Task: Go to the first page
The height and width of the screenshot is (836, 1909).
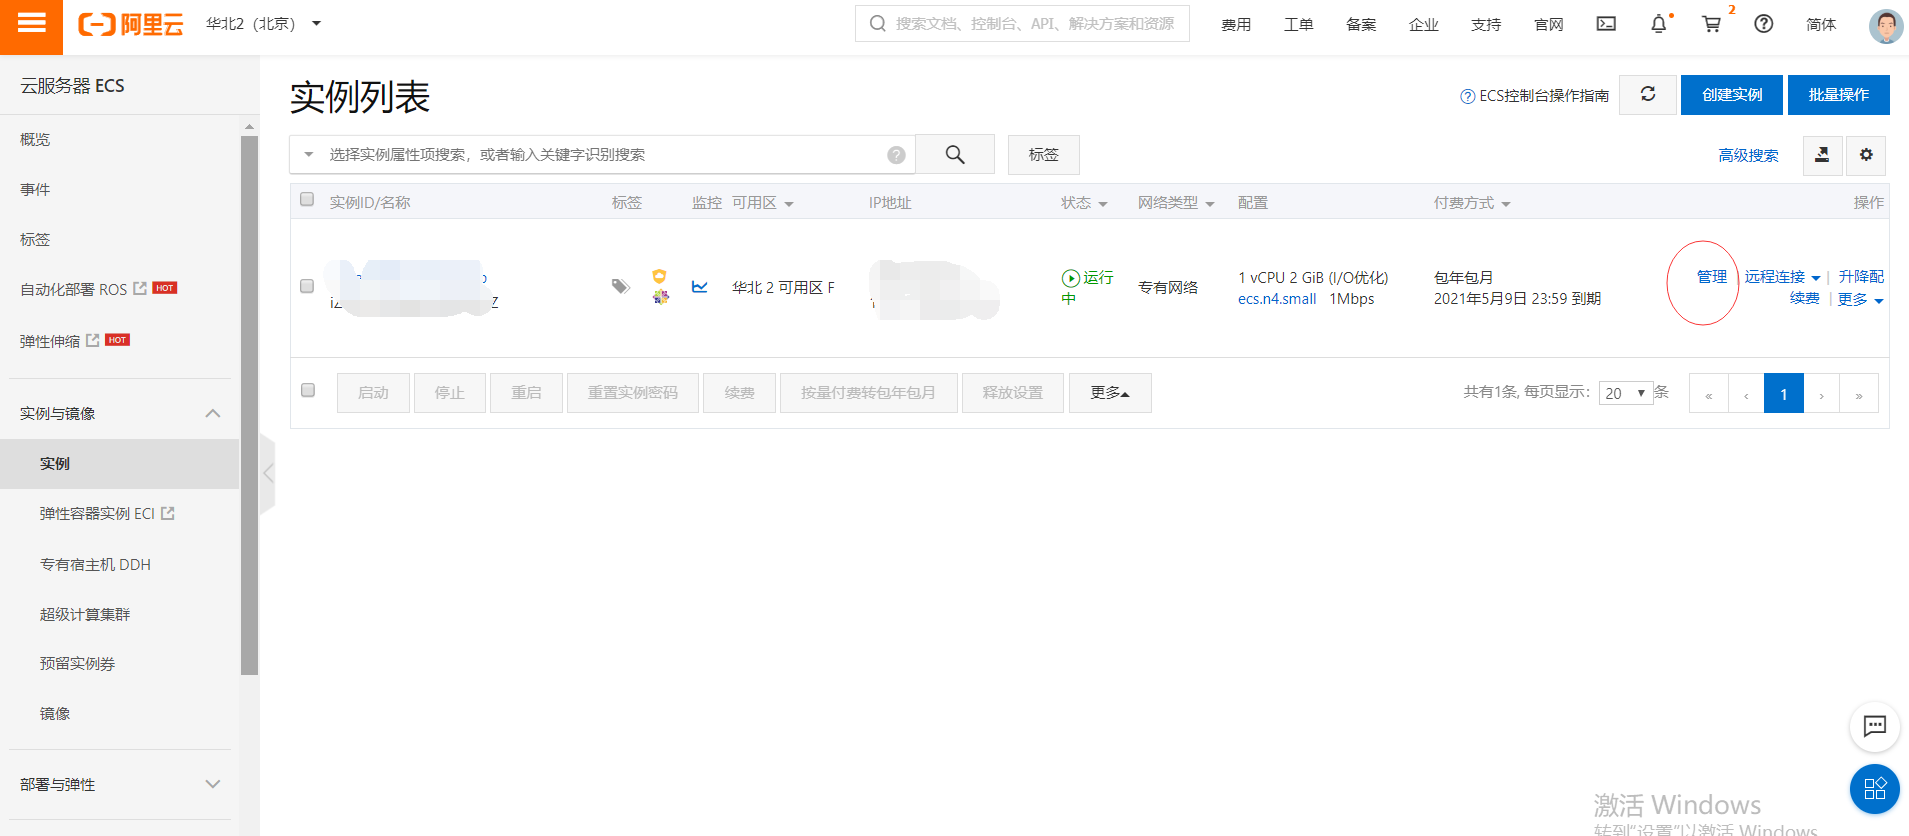Action: (x=1708, y=393)
